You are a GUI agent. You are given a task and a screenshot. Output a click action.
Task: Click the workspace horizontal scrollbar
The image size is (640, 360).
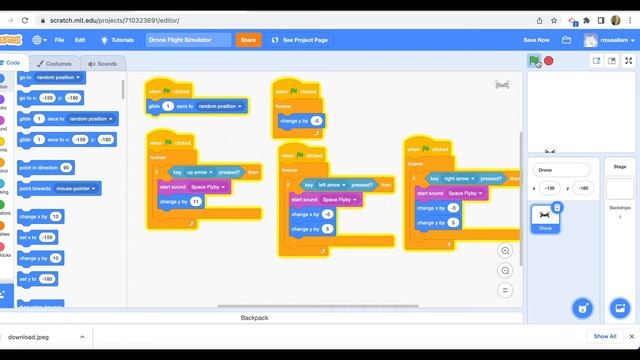tap(318, 306)
